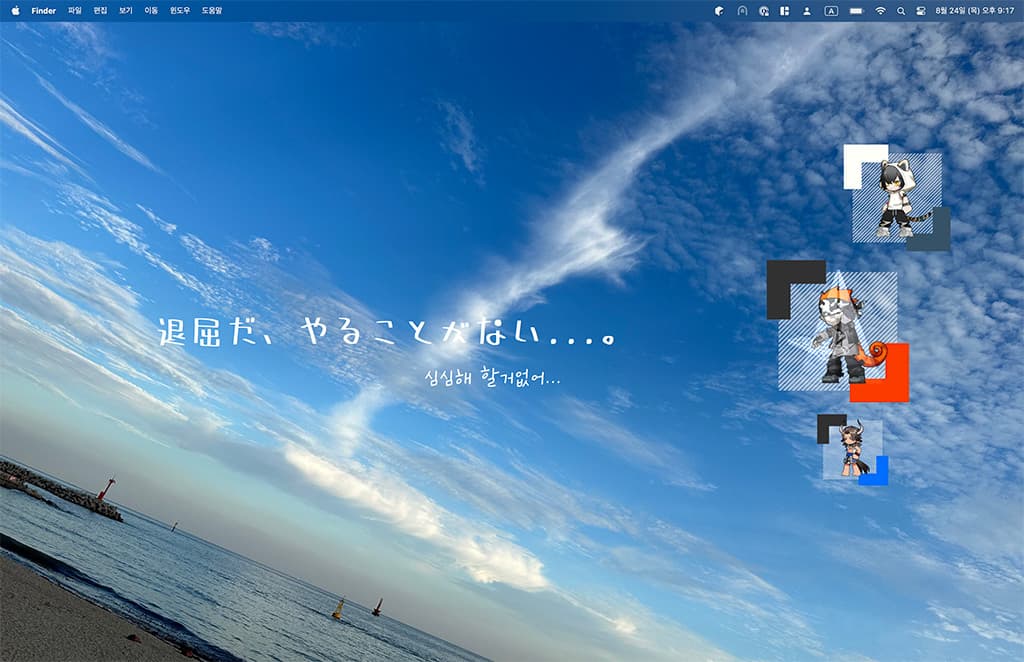Expand the 보기 (View) menu
The image size is (1024, 662).
click(x=126, y=10)
